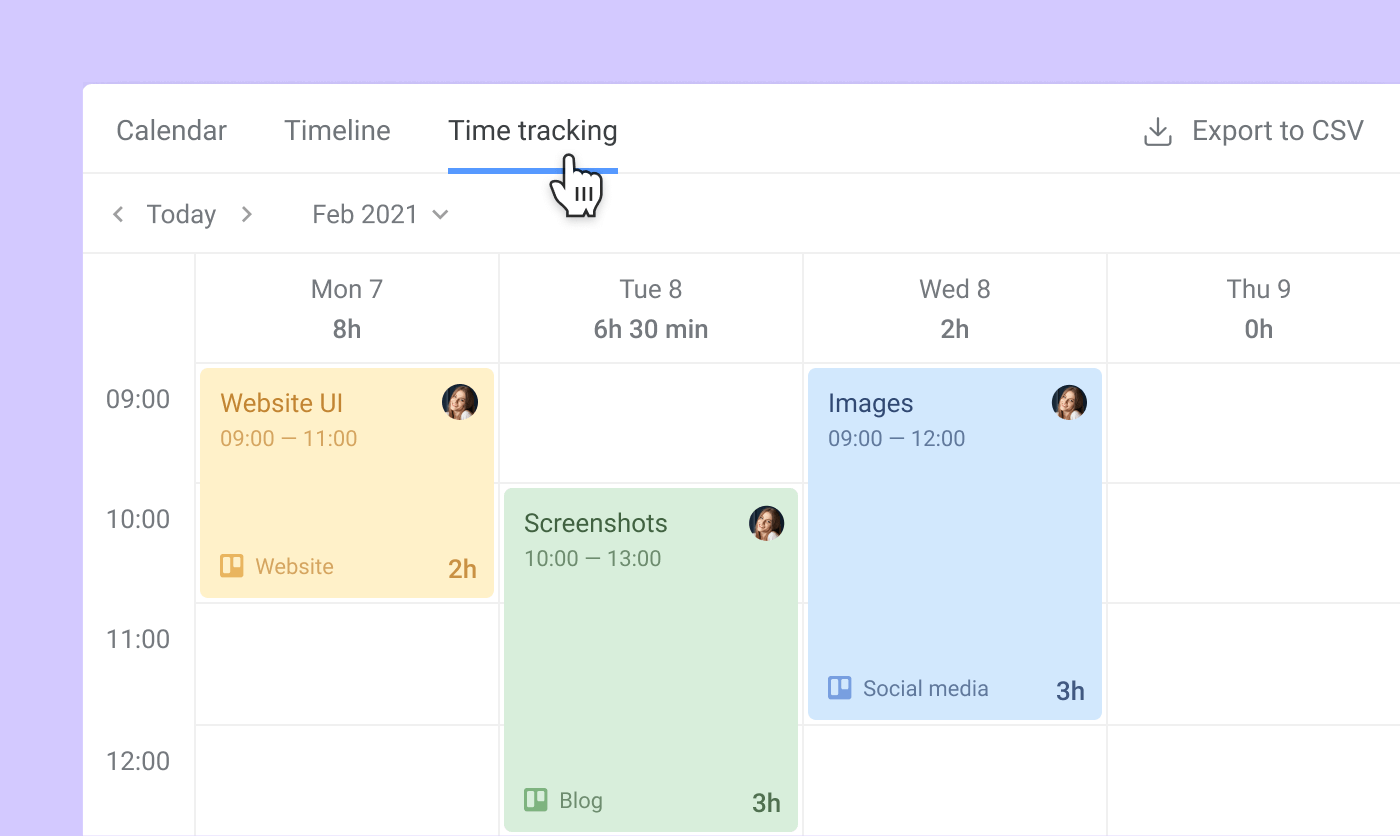Select the Website UI event card

point(346,470)
